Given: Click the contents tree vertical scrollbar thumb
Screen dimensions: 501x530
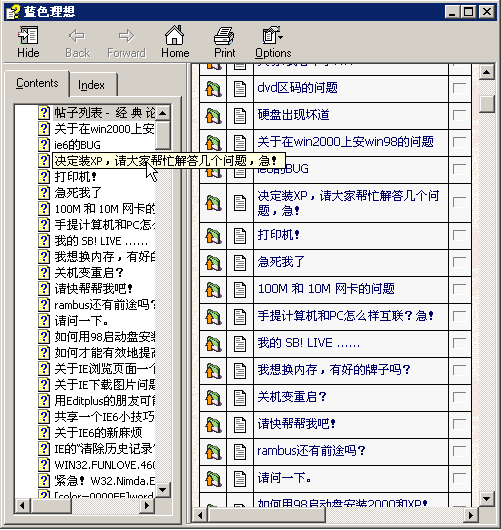Looking at the screenshot, I should (163, 135).
